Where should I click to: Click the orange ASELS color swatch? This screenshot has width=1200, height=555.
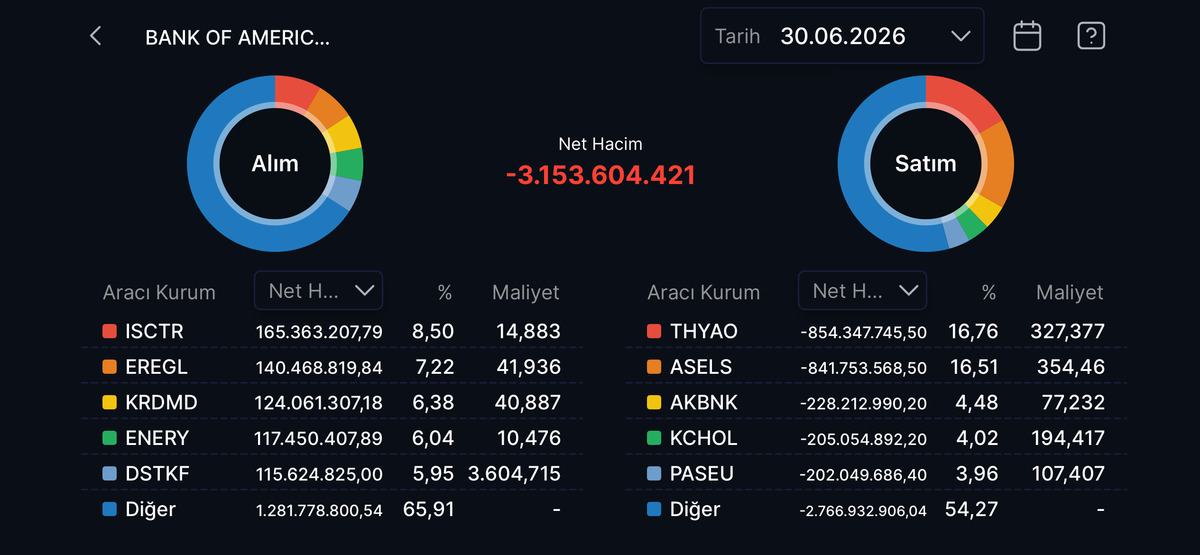click(x=654, y=367)
